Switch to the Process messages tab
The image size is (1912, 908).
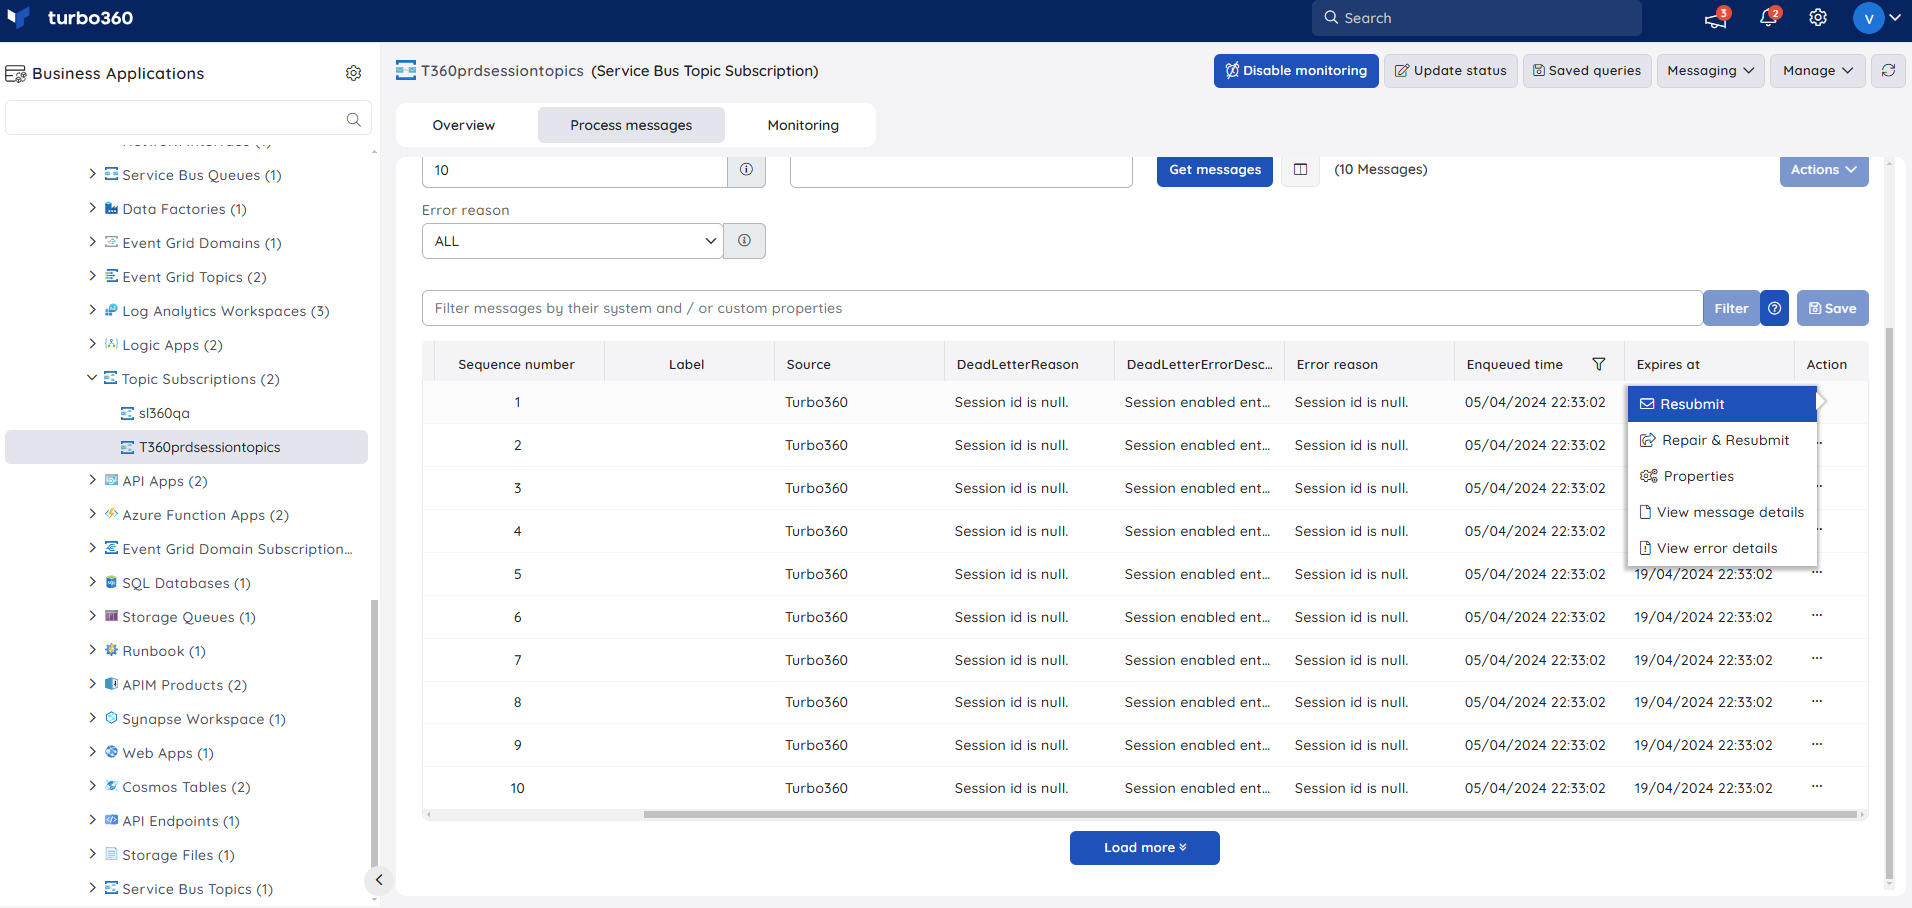coord(631,125)
